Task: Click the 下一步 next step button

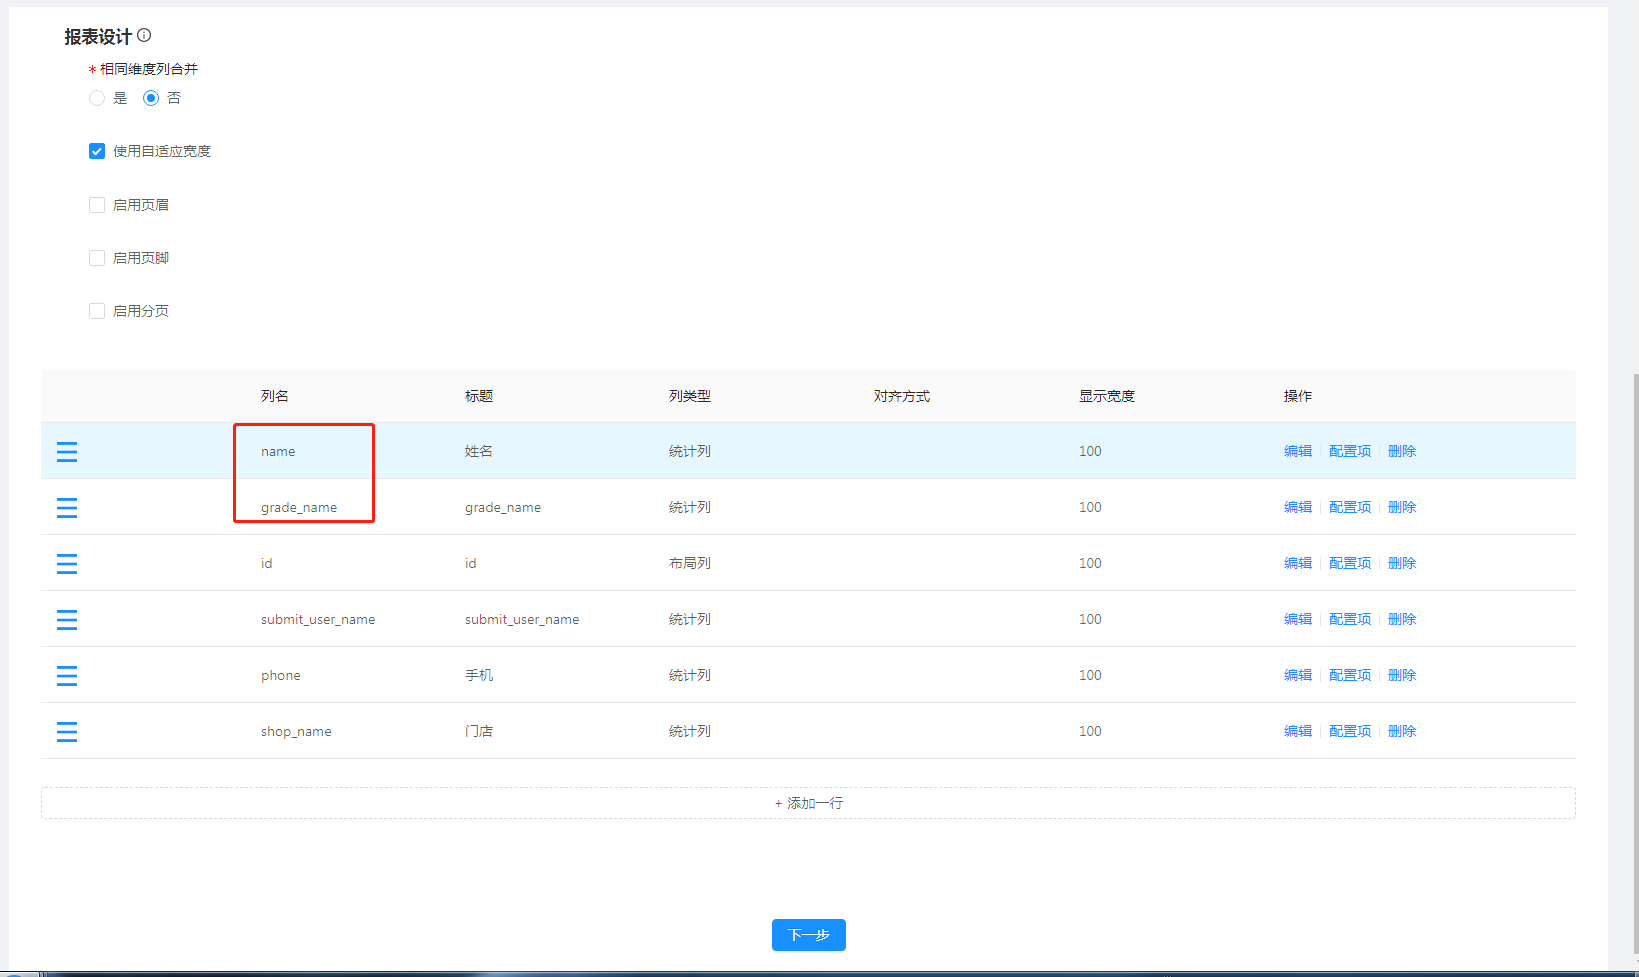Action: (x=809, y=935)
